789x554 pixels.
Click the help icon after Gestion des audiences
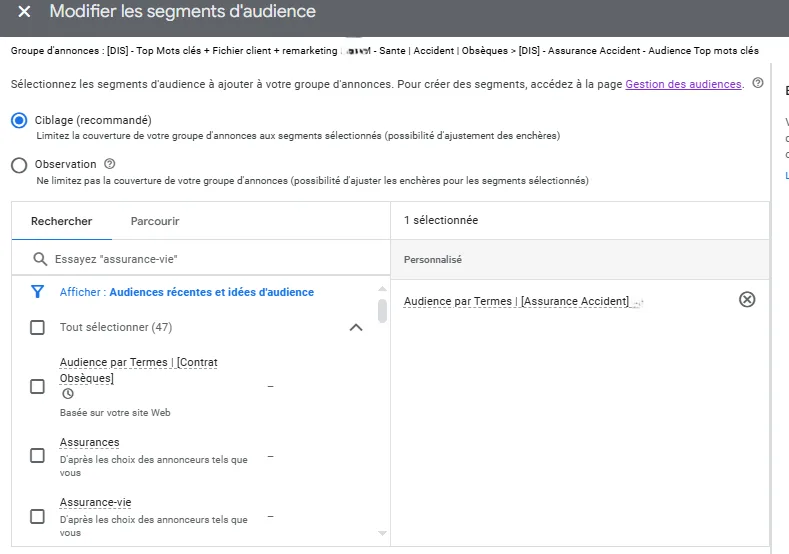point(757,83)
